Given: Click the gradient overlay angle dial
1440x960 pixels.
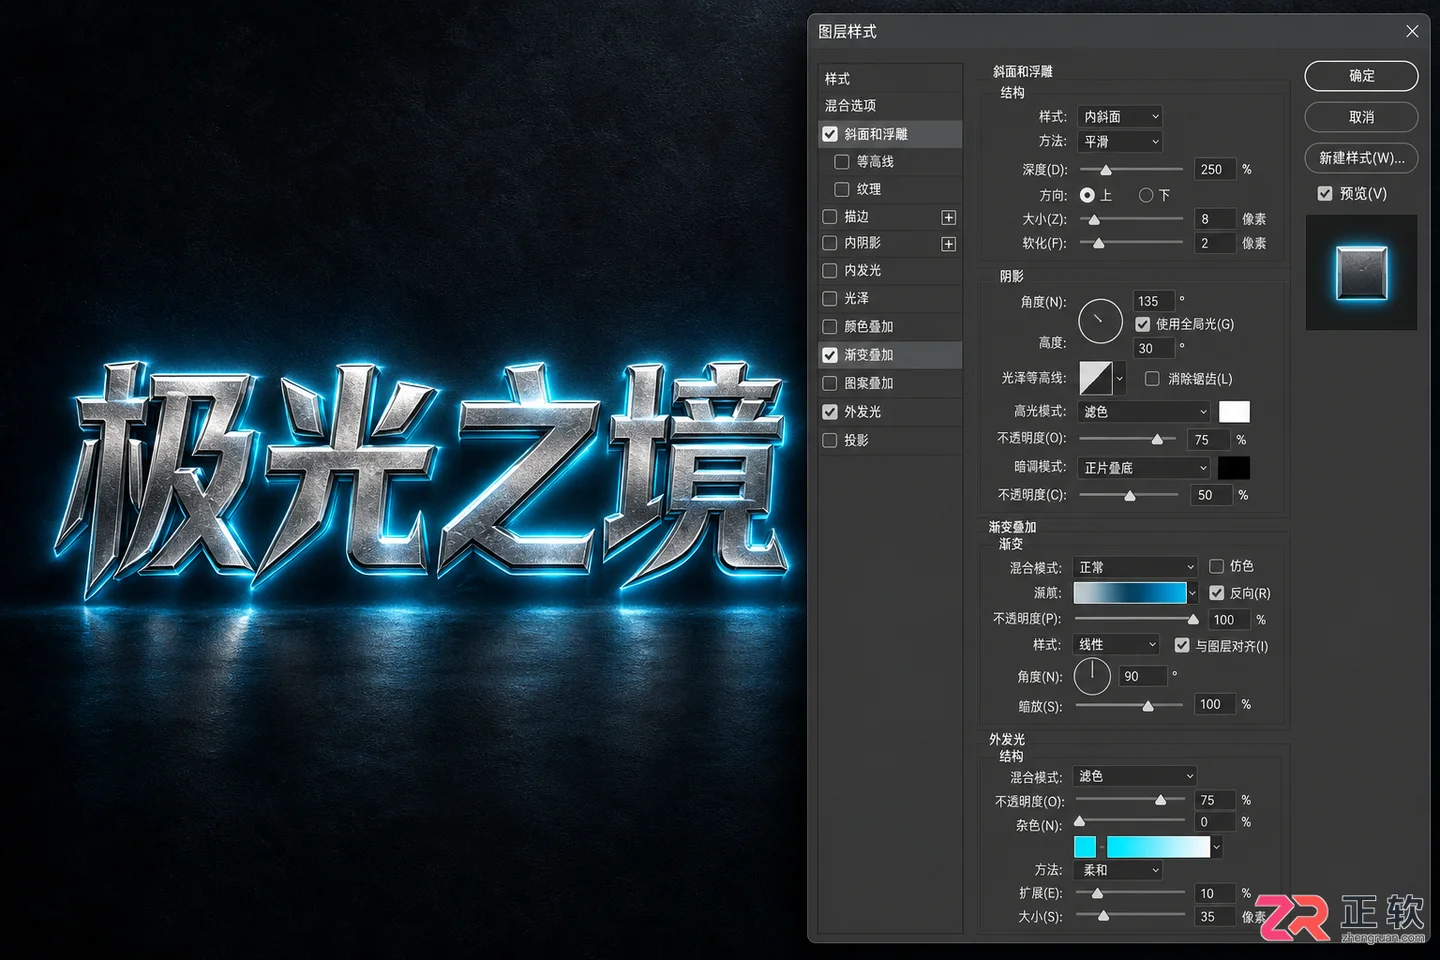Looking at the screenshot, I should pyautogui.click(x=1092, y=676).
